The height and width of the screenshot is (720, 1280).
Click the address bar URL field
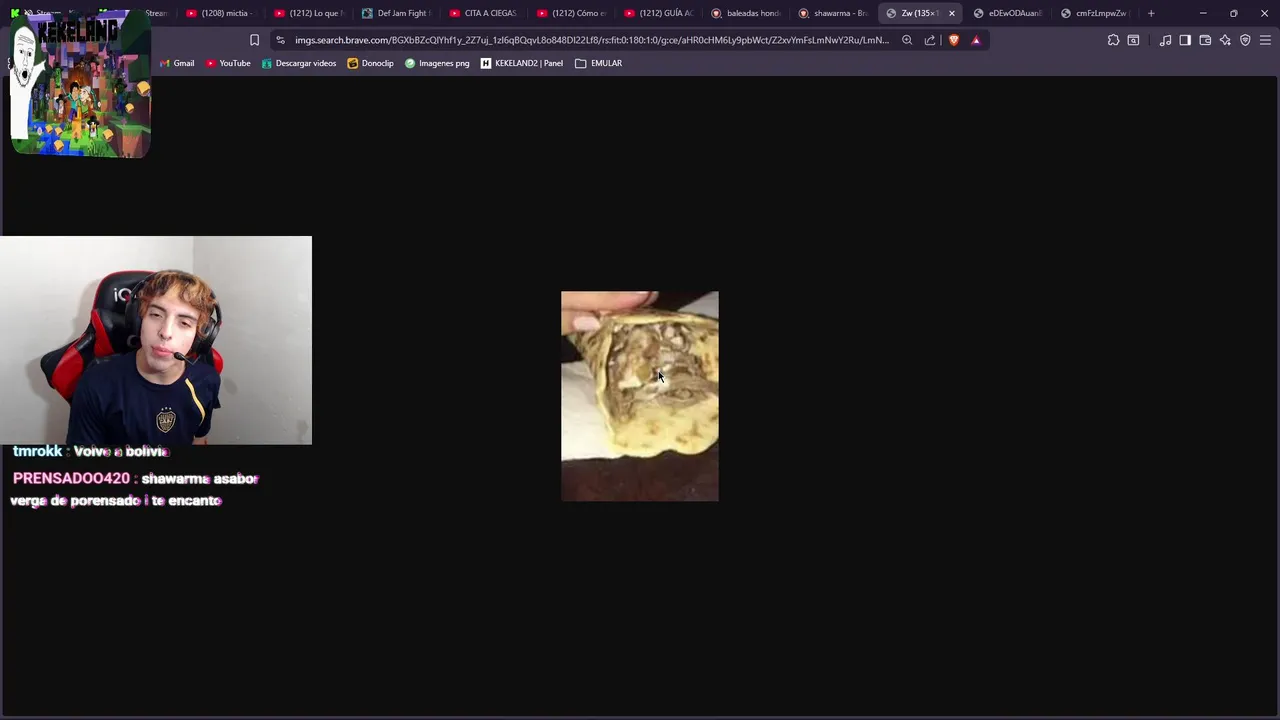tap(591, 40)
